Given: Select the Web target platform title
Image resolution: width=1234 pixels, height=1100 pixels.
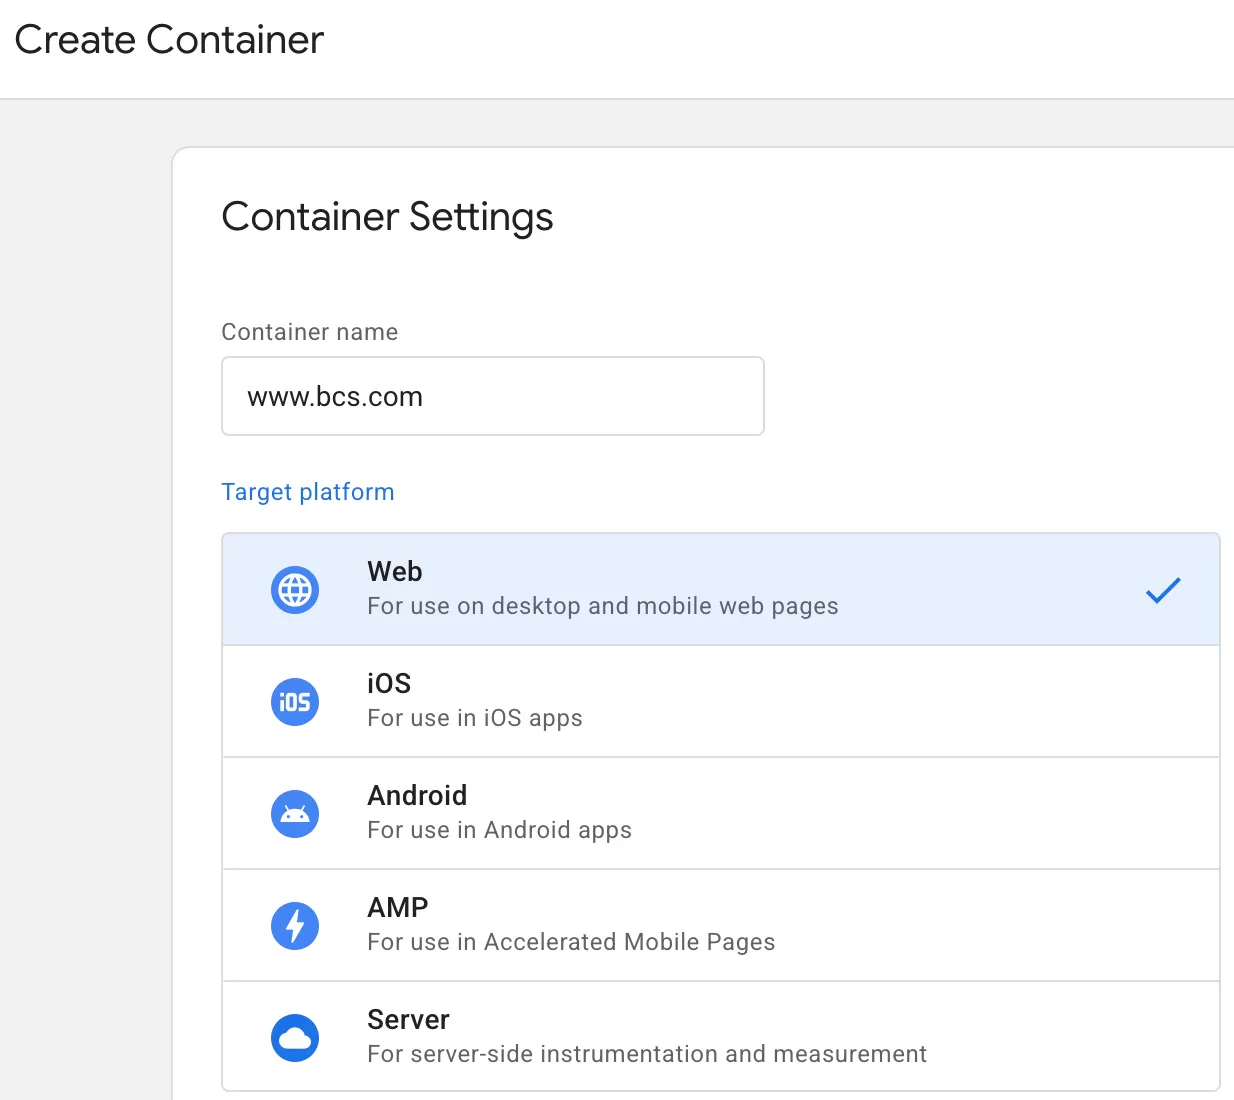Looking at the screenshot, I should 395,572.
